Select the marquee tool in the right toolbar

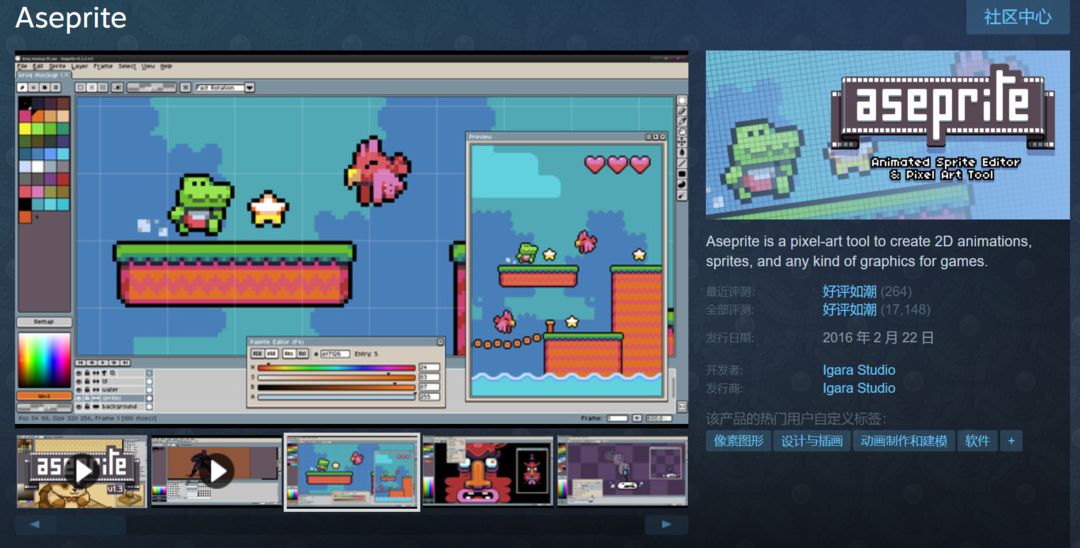[682, 101]
